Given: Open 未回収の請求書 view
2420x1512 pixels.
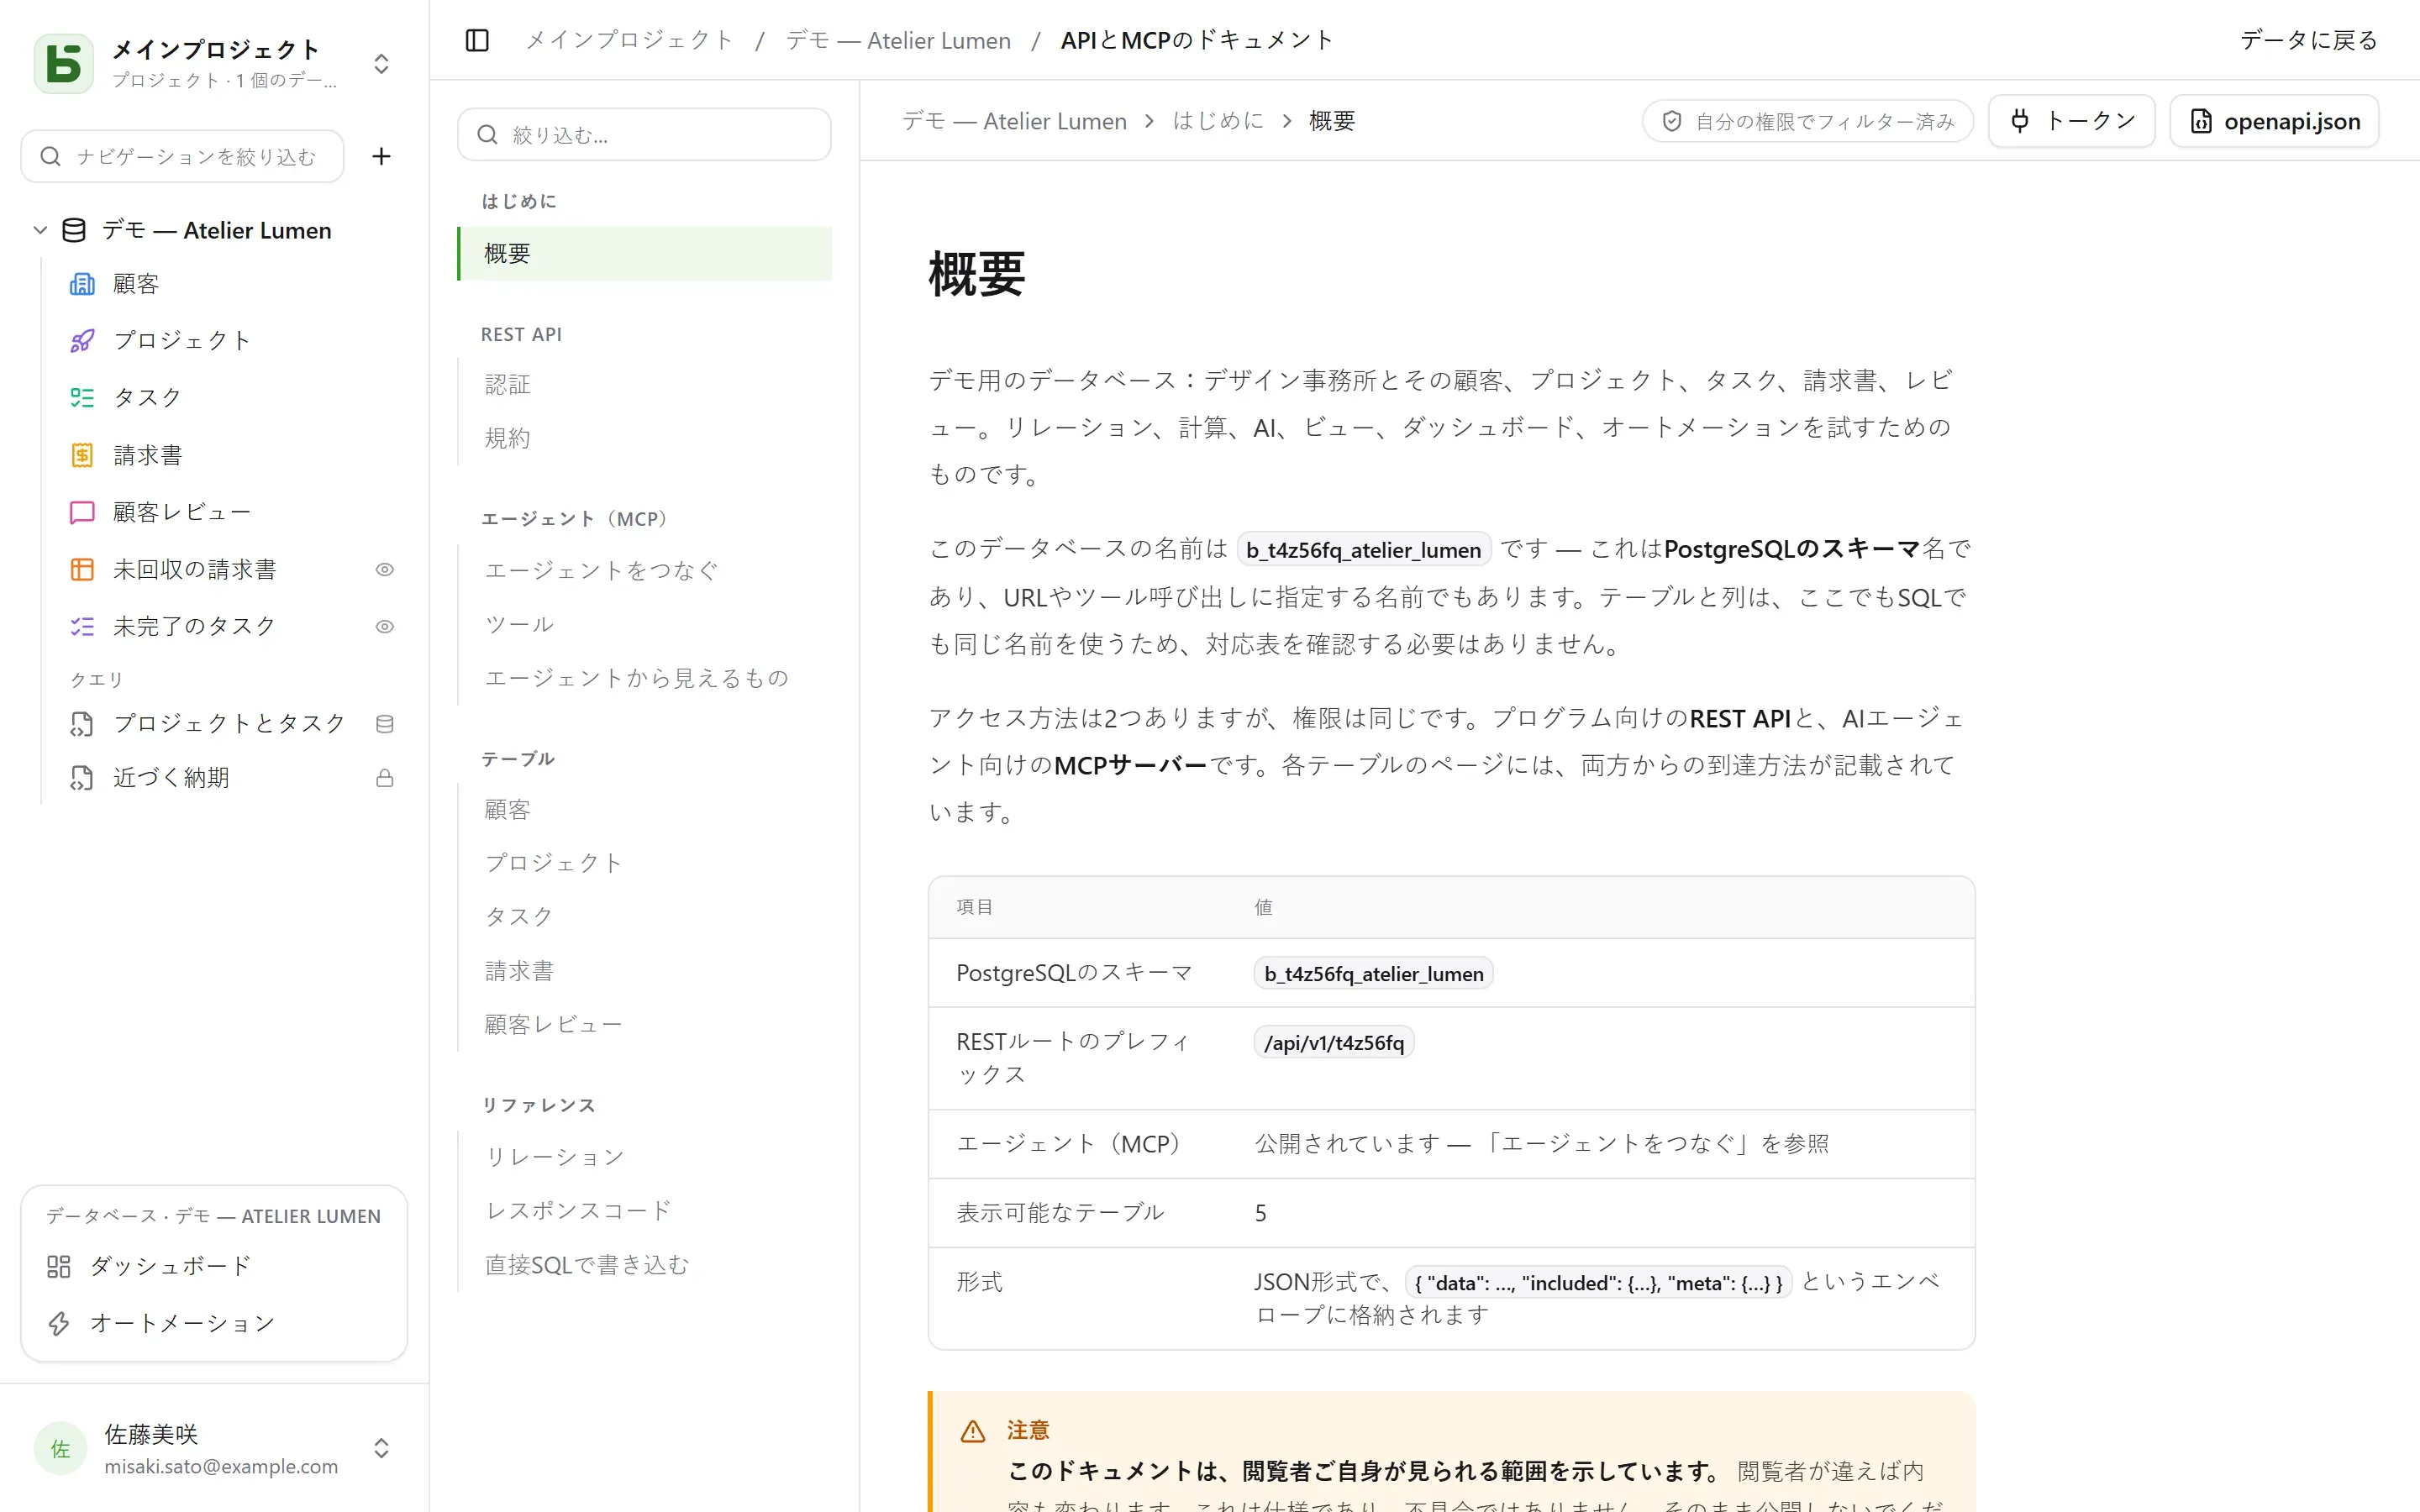Looking at the screenshot, I should [194, 569].
